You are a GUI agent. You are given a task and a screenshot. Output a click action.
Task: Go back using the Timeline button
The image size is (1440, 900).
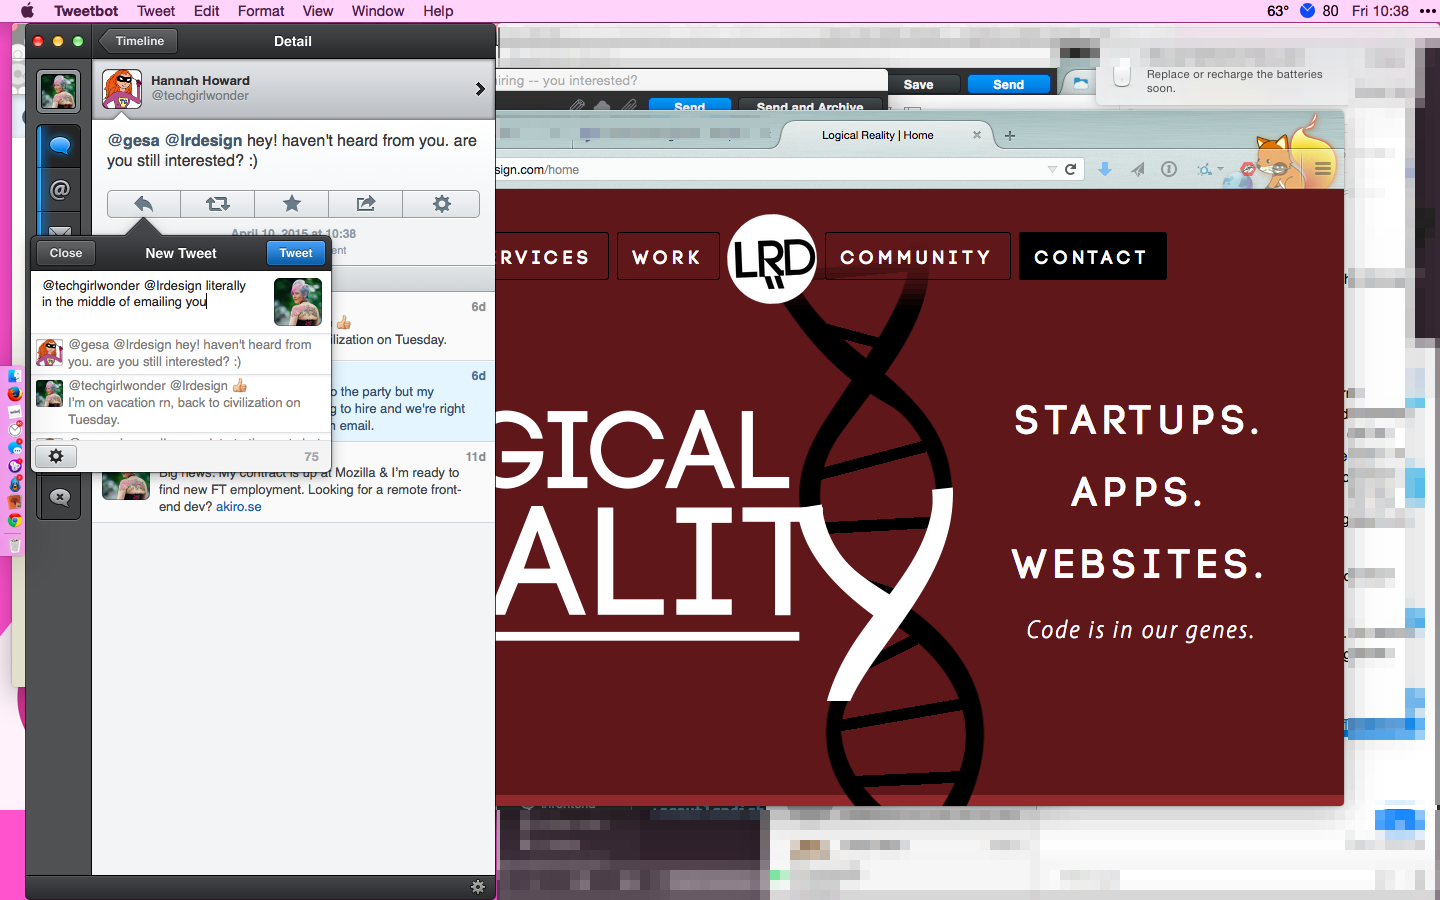point(138,41)
